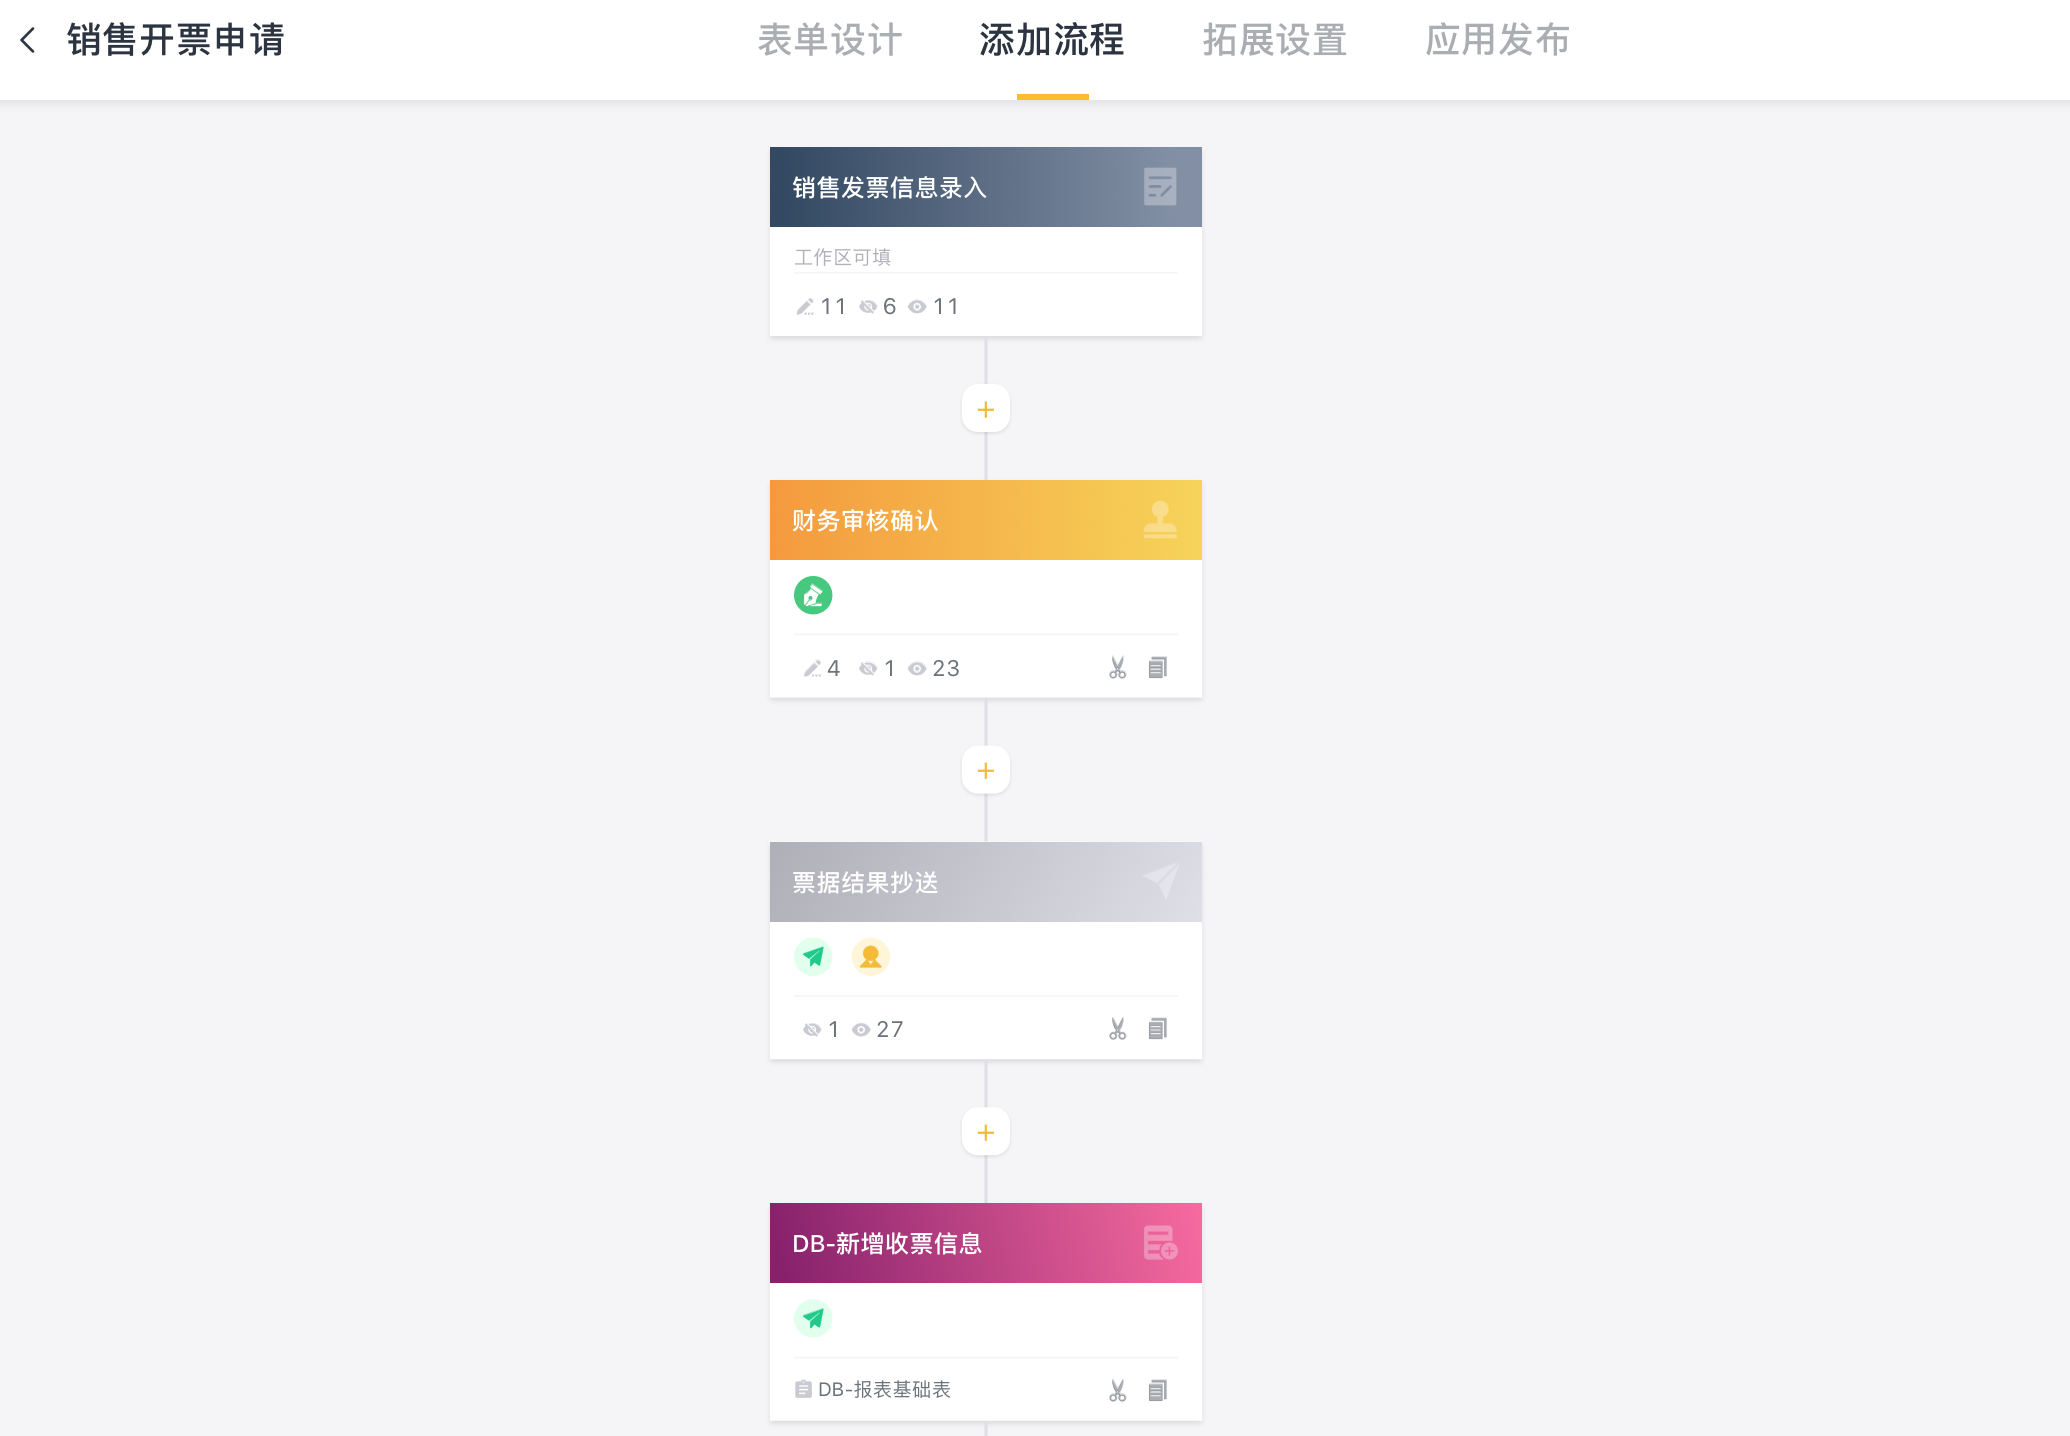Screen dimensions: 2070x1436
Task: Click the back arrow beside 销售开票申请
Action: [x=28, y=40]
